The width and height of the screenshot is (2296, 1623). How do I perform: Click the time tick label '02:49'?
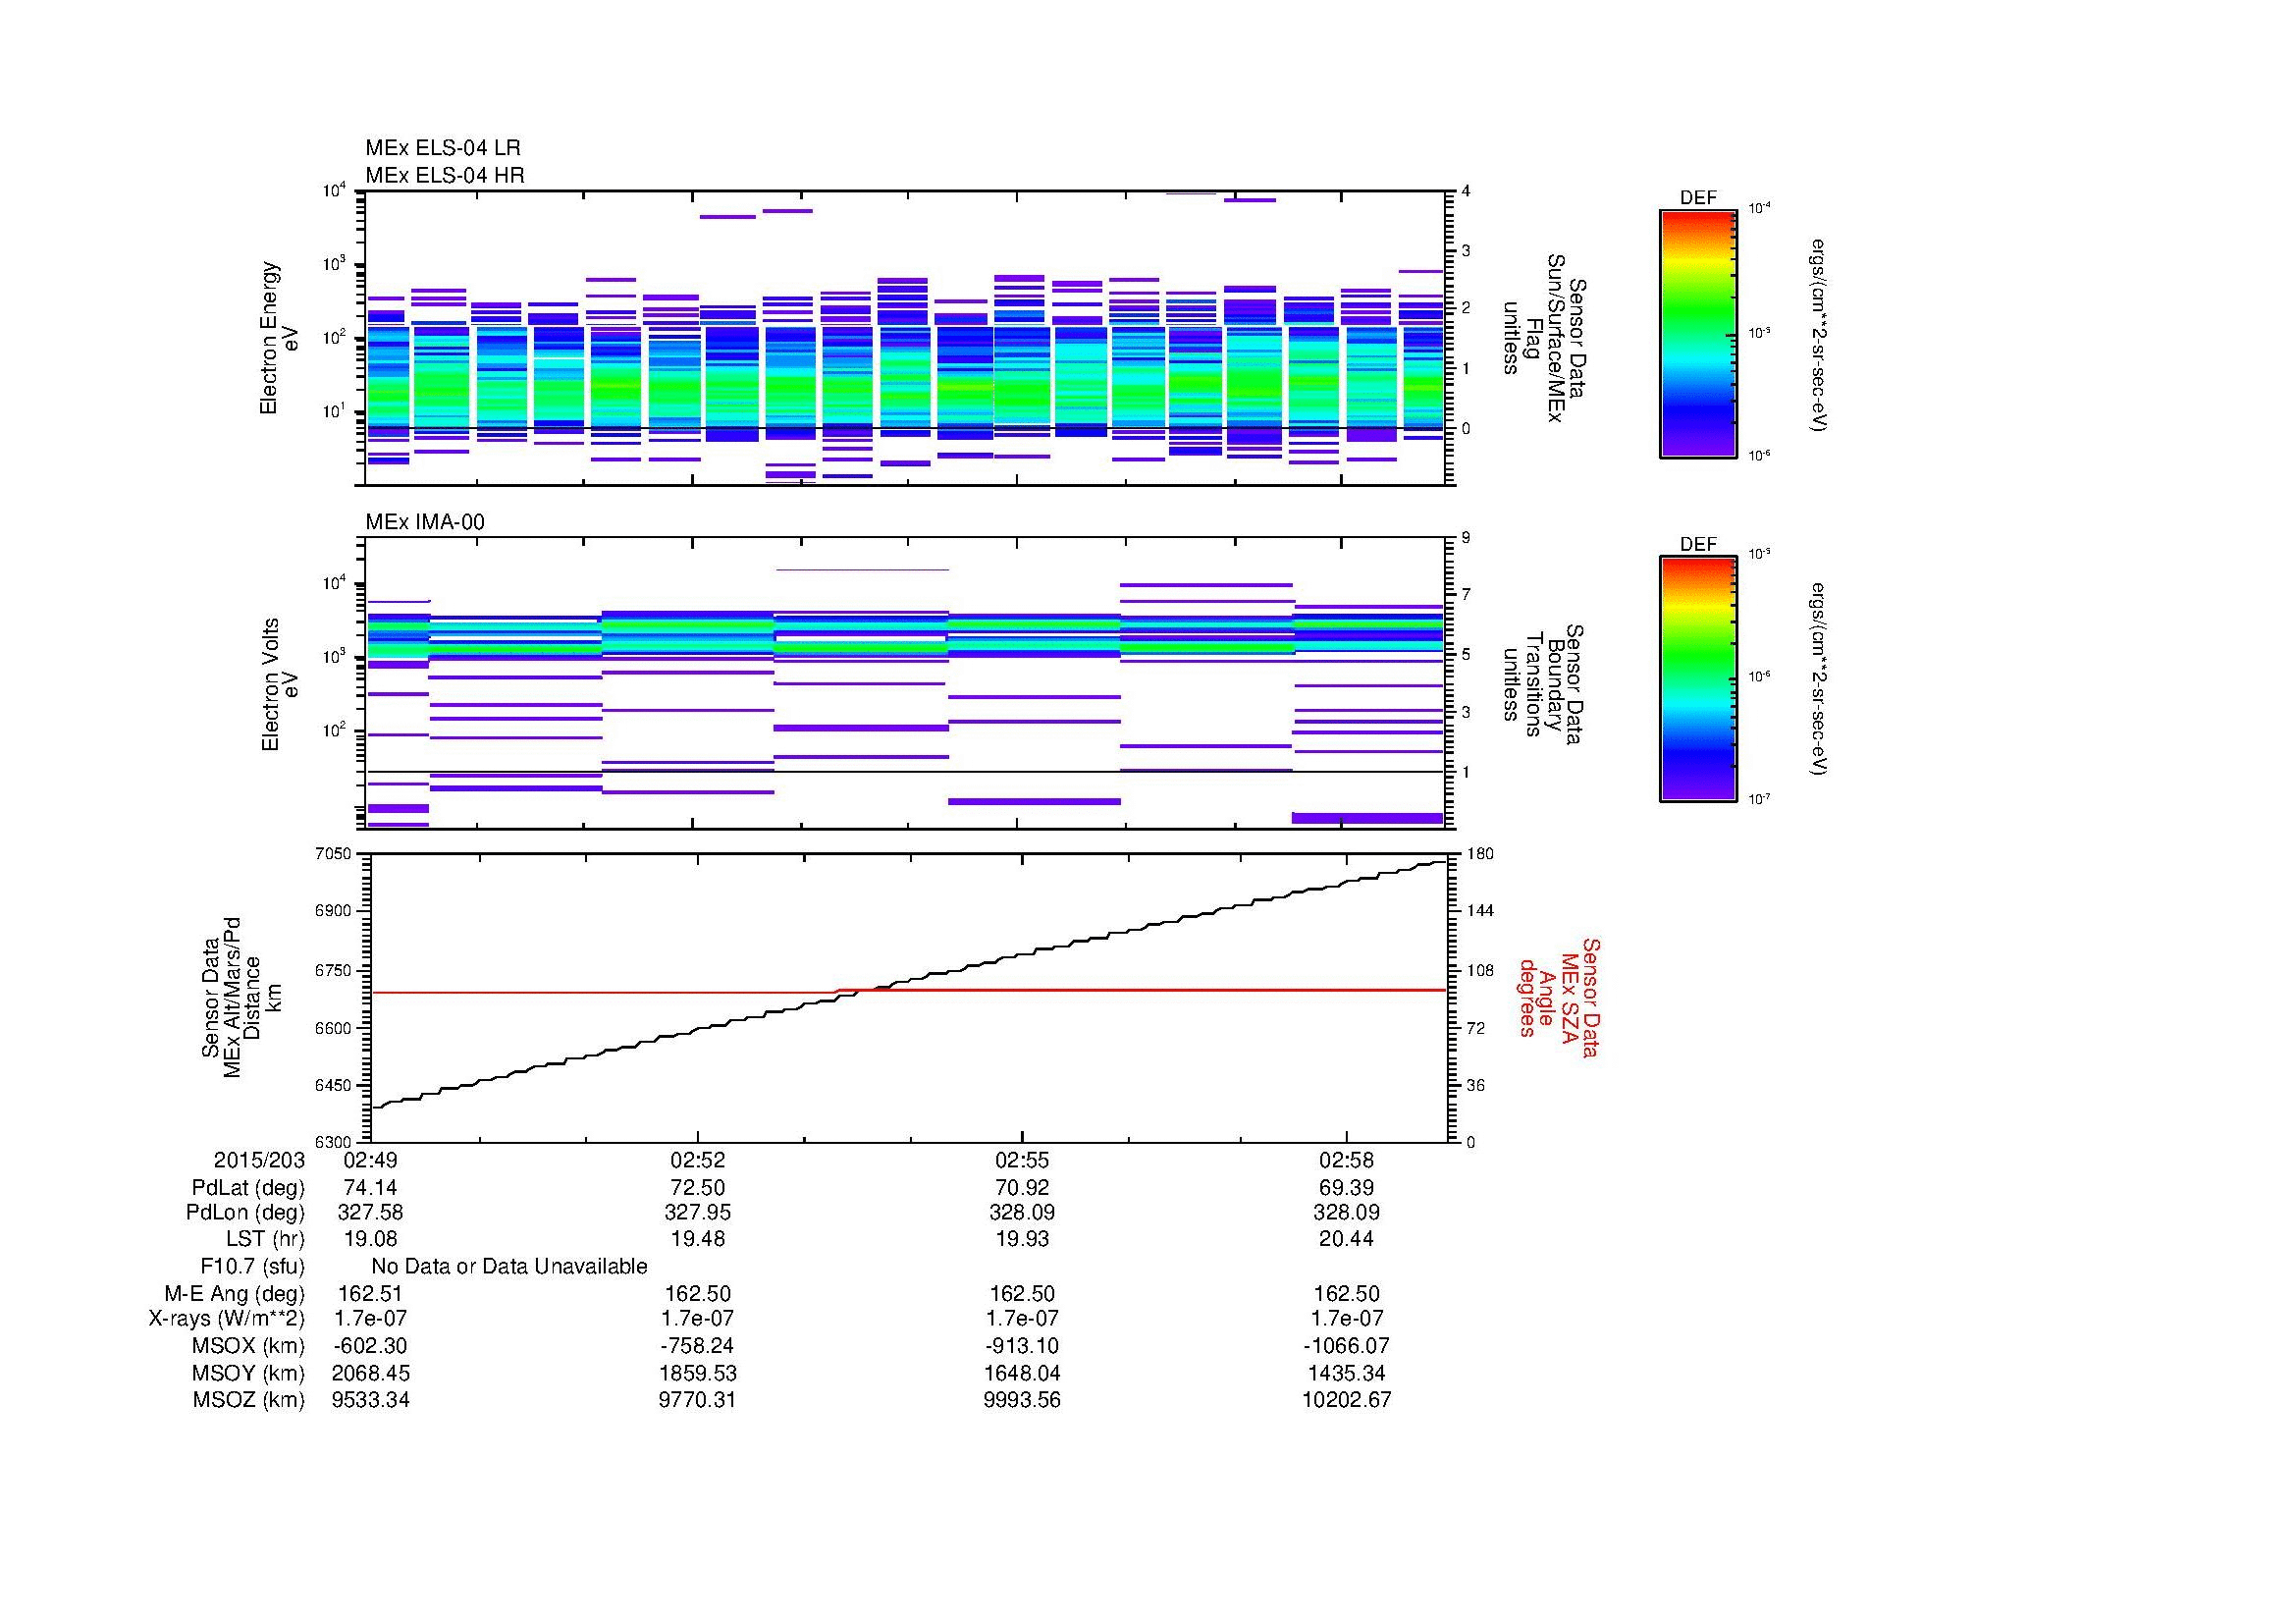370,1160
